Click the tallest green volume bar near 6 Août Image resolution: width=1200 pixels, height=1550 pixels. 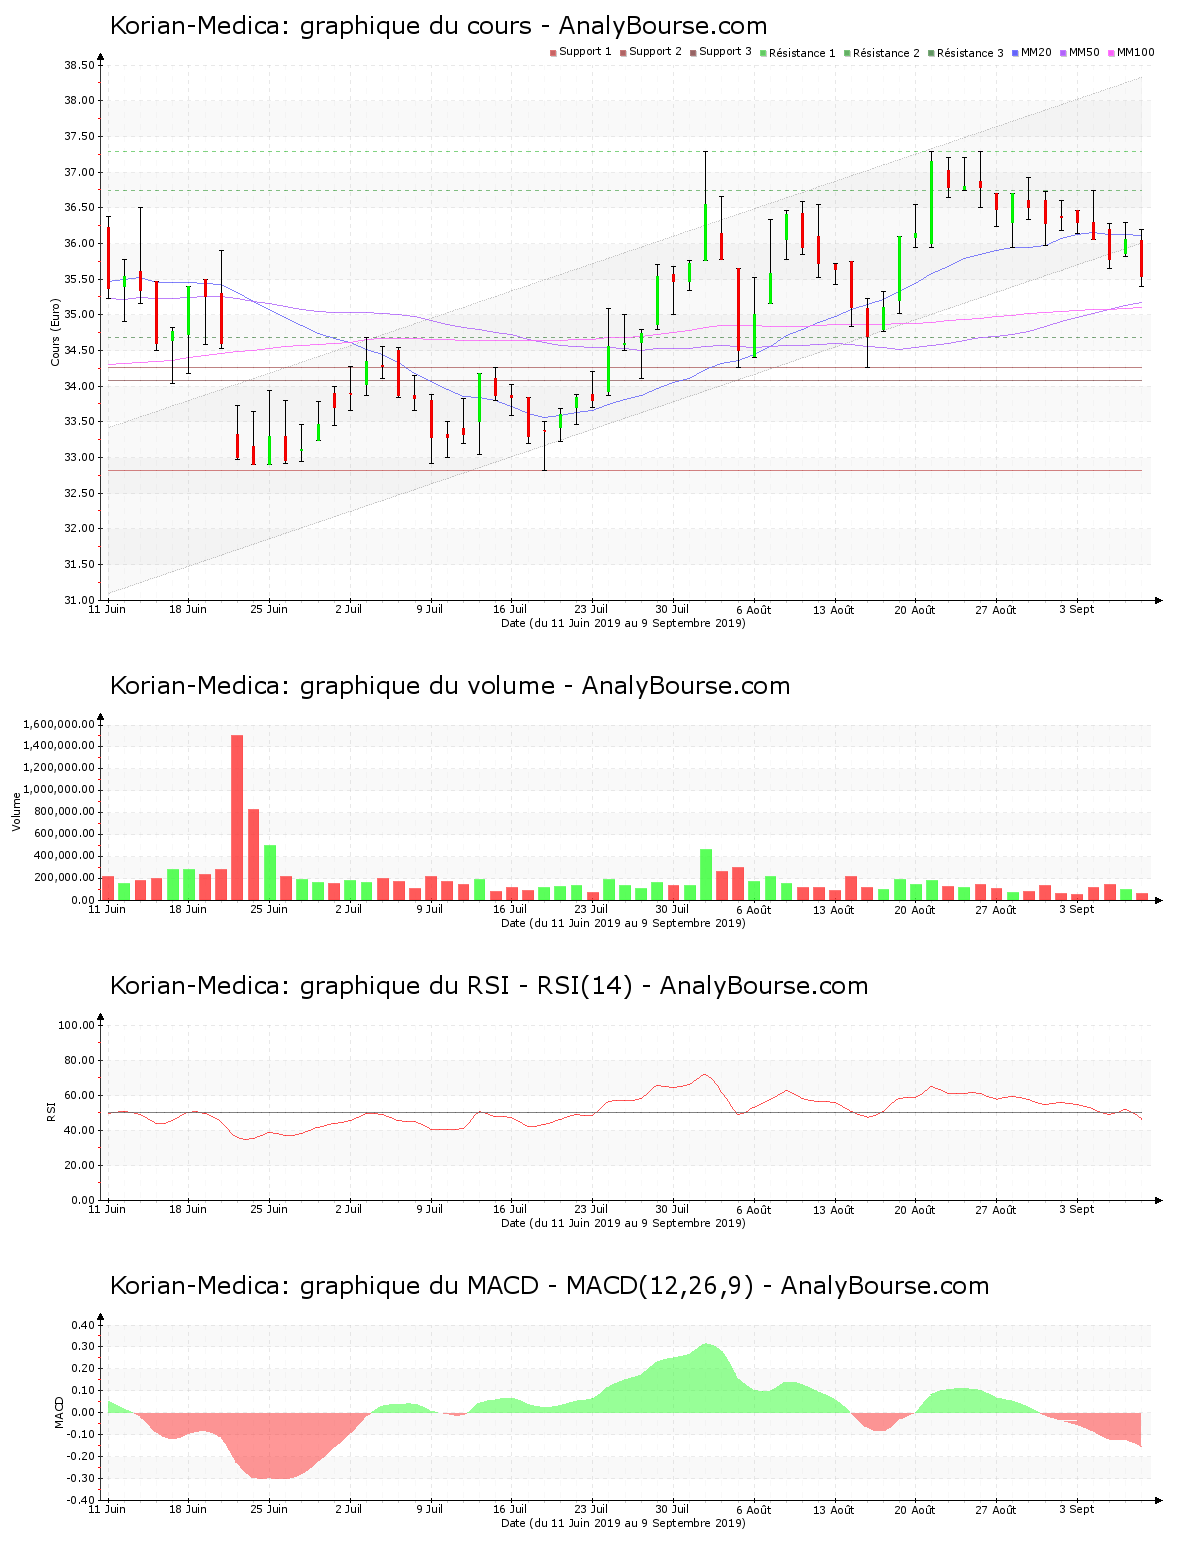pos(706,874)
